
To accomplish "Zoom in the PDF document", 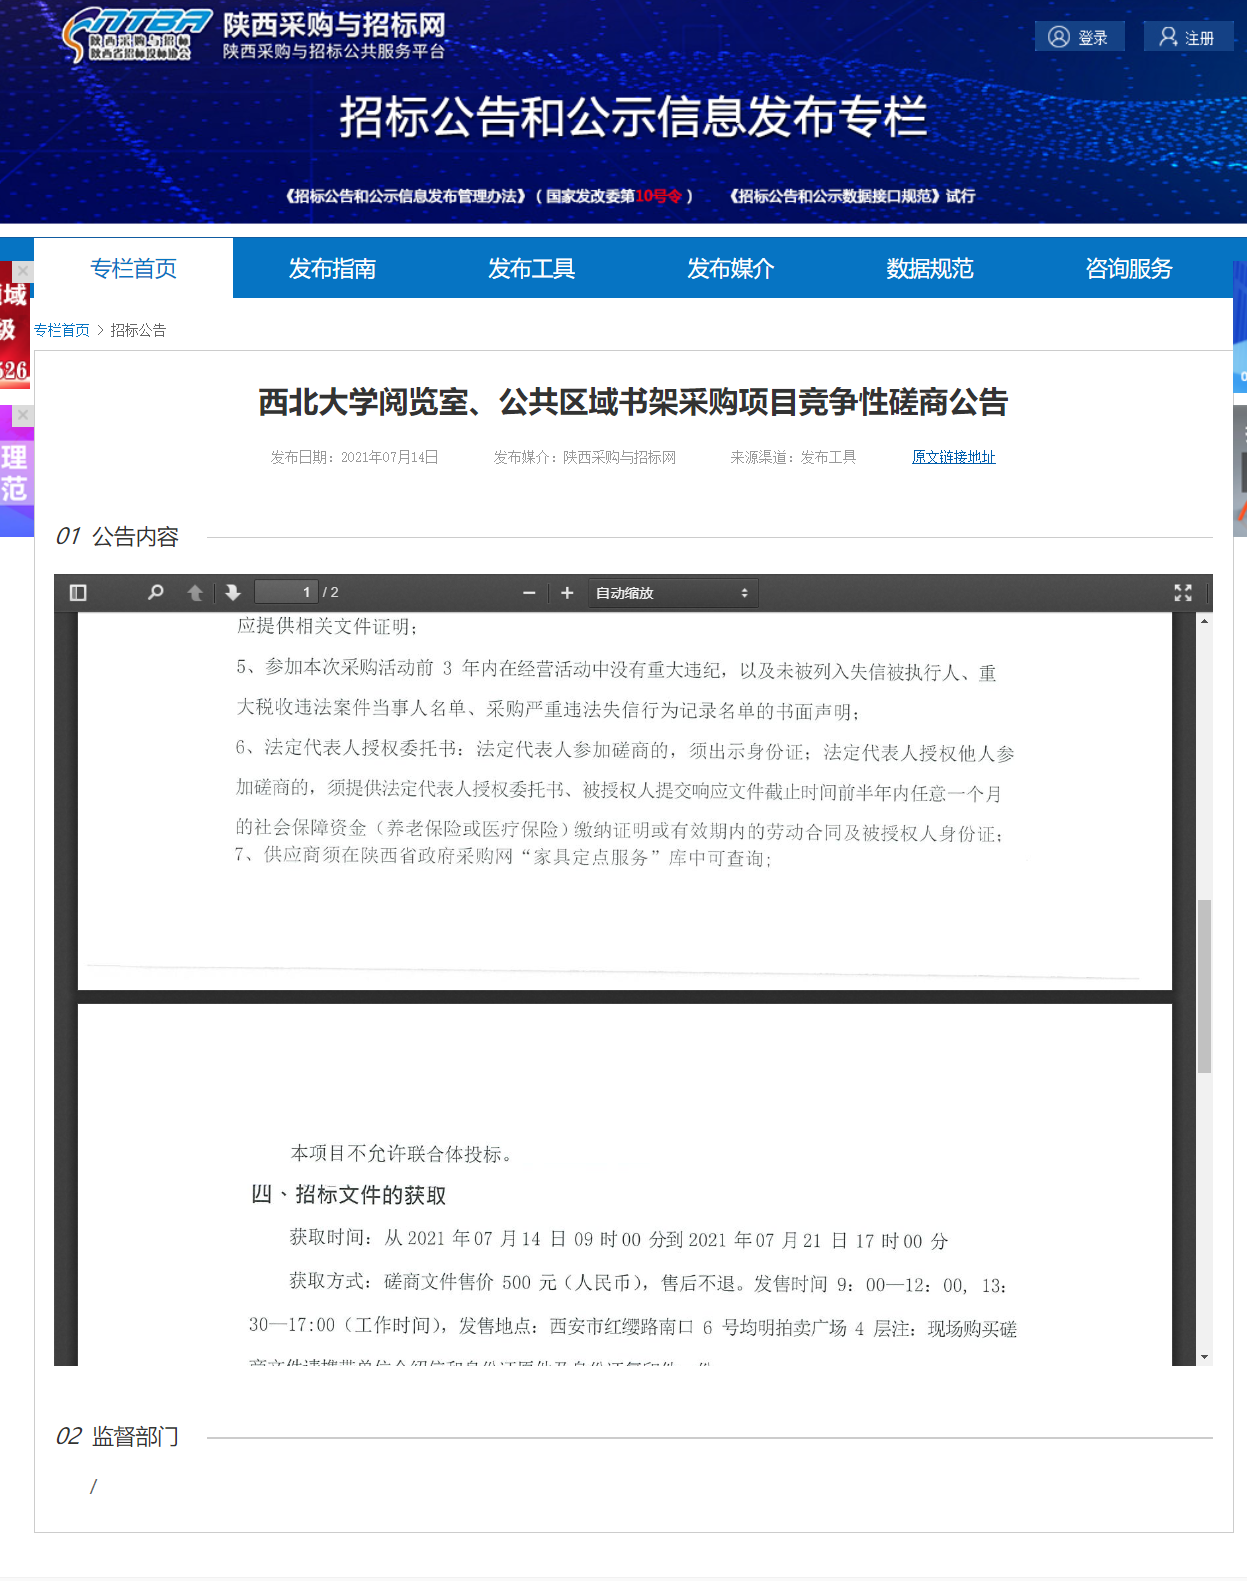I will click(x=567, y=593).
